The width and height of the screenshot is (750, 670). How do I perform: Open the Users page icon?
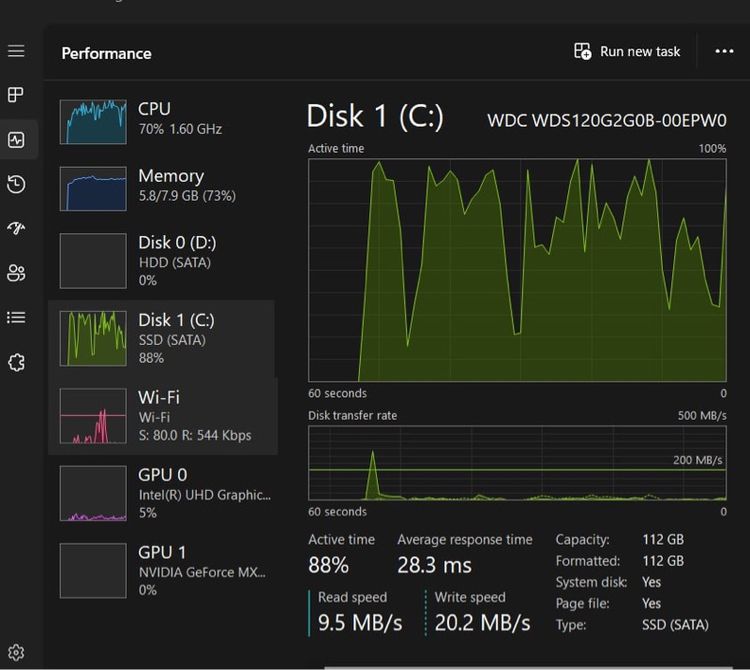pos(16,273)
